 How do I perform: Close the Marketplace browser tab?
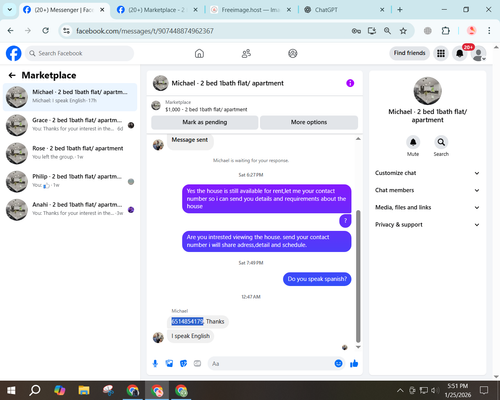point(196,10)
